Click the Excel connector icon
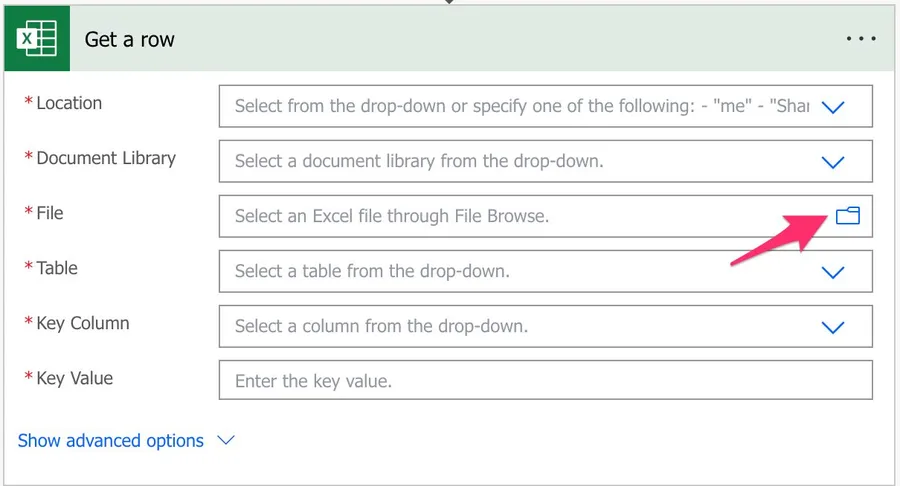Screen dimensions: 900x486 coord(37,40)
